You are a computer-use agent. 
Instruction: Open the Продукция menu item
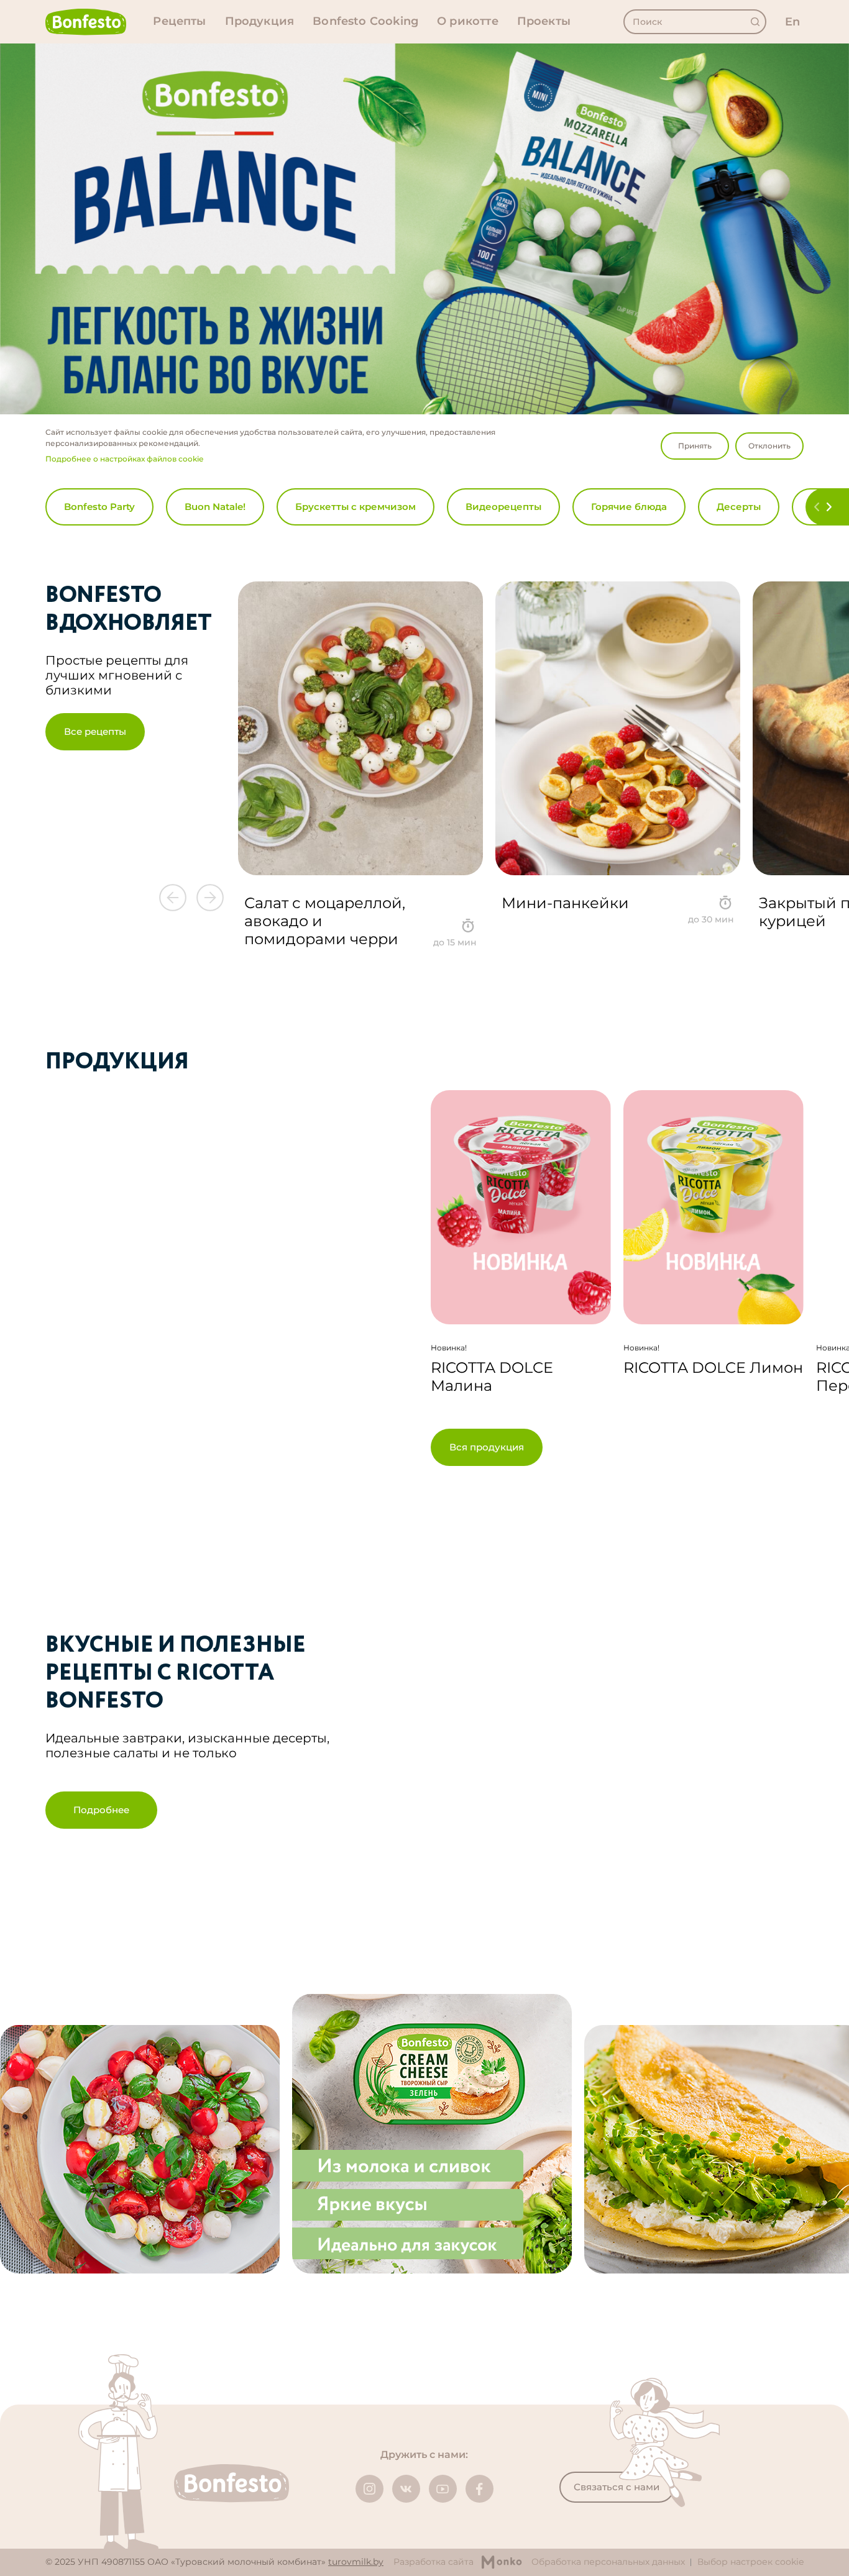click(x=259, y=21)
